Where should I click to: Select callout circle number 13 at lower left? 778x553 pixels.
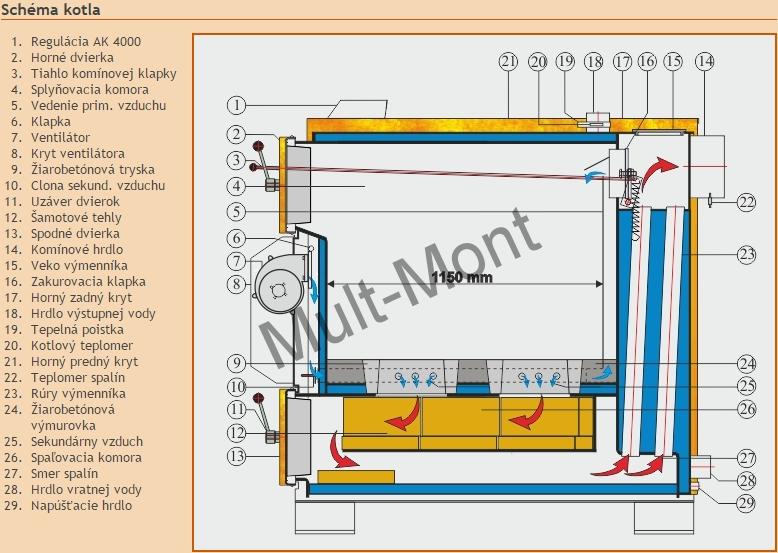236,456
